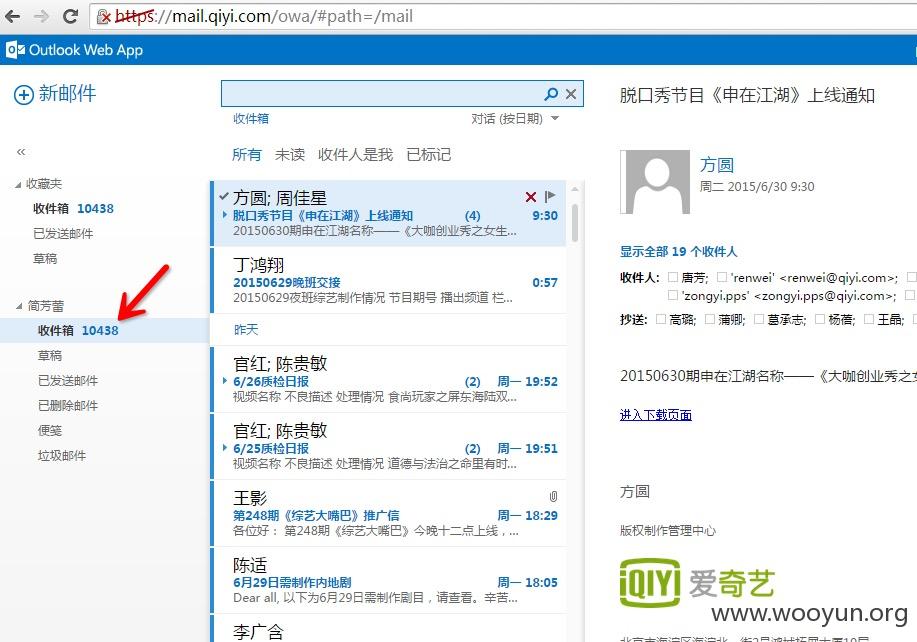Viewport: 917px width, 642px height.
Task: Tick the checkbox next to 唐芳
Action: pos(673,277)
